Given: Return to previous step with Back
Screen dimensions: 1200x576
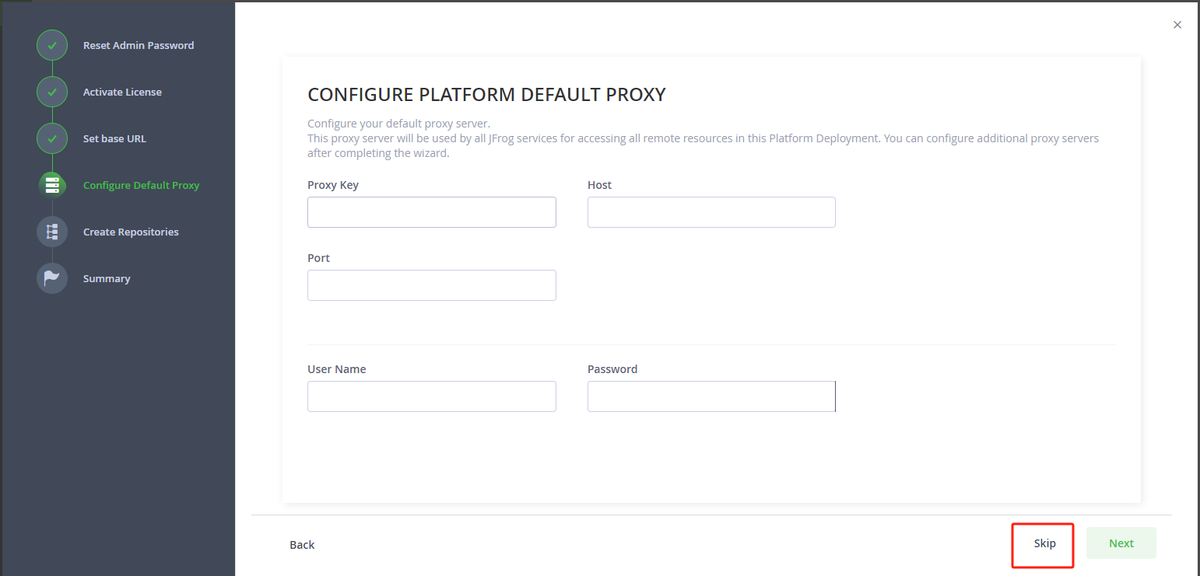Looking at the screenshot, I should (x=302, y=545).
